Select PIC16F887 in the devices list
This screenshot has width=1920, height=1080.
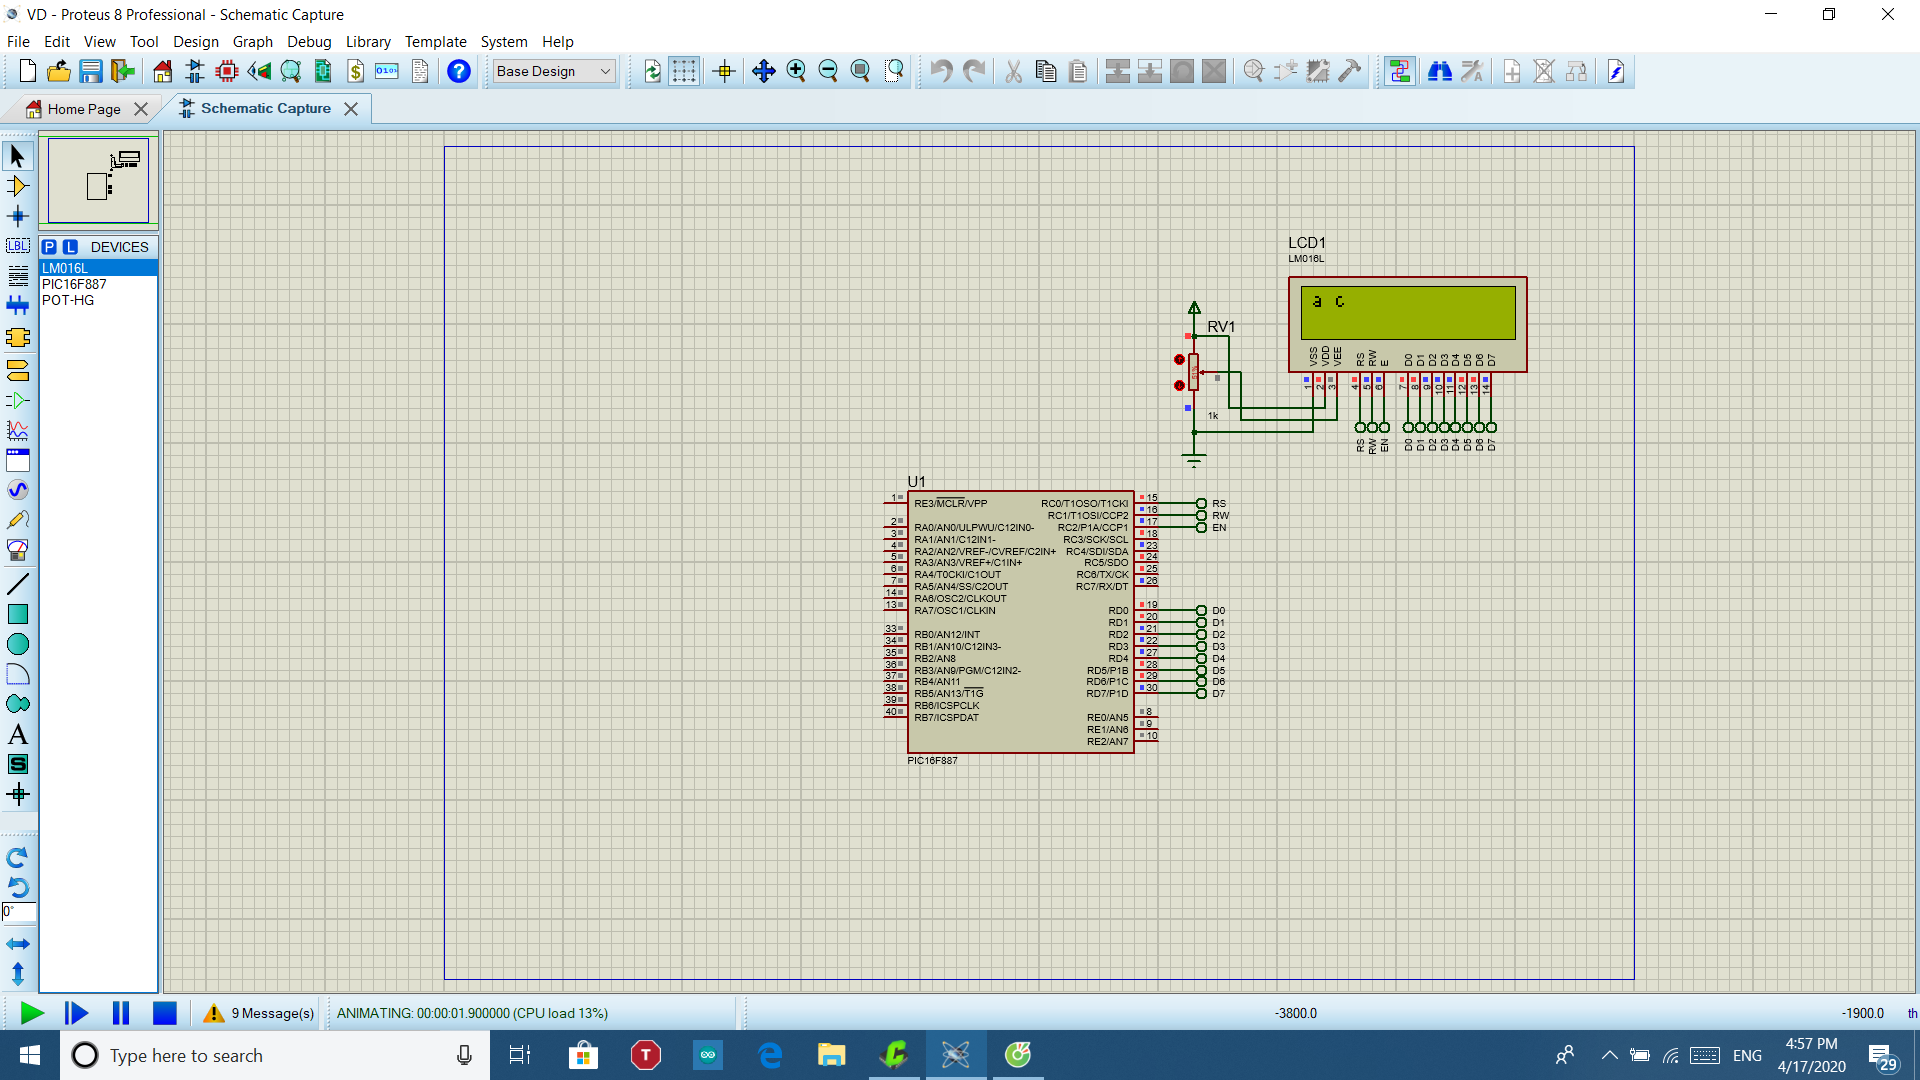coord(98,284)
